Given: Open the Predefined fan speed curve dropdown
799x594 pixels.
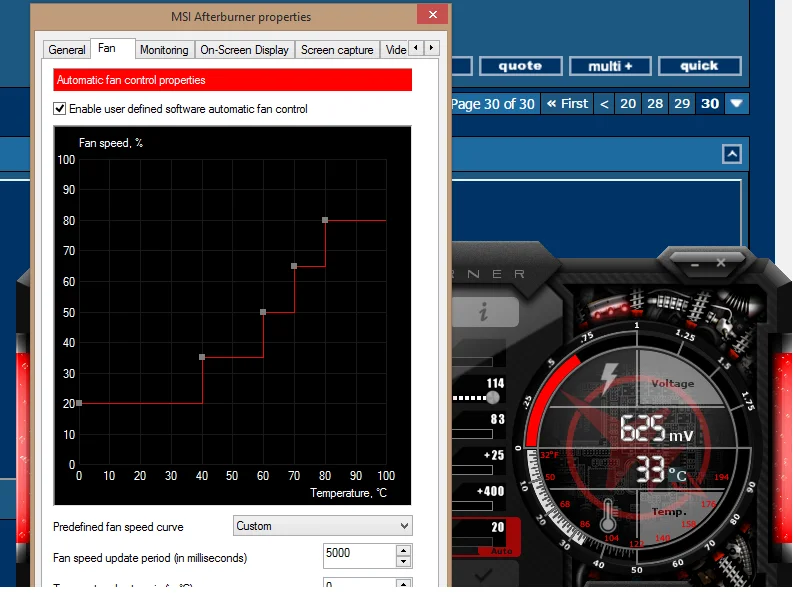Looking at the screenshot, I should pos(323,526).
